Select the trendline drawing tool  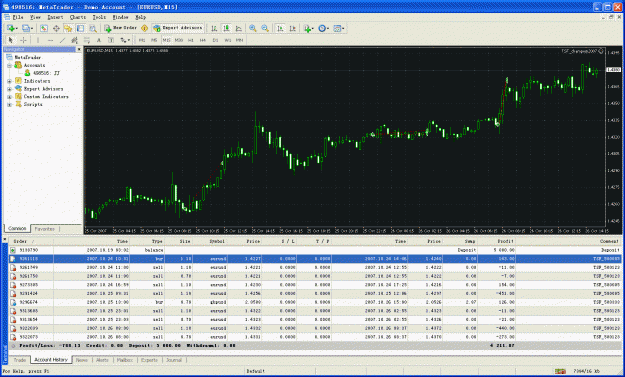pyautogui.click(x=62, y=40)
